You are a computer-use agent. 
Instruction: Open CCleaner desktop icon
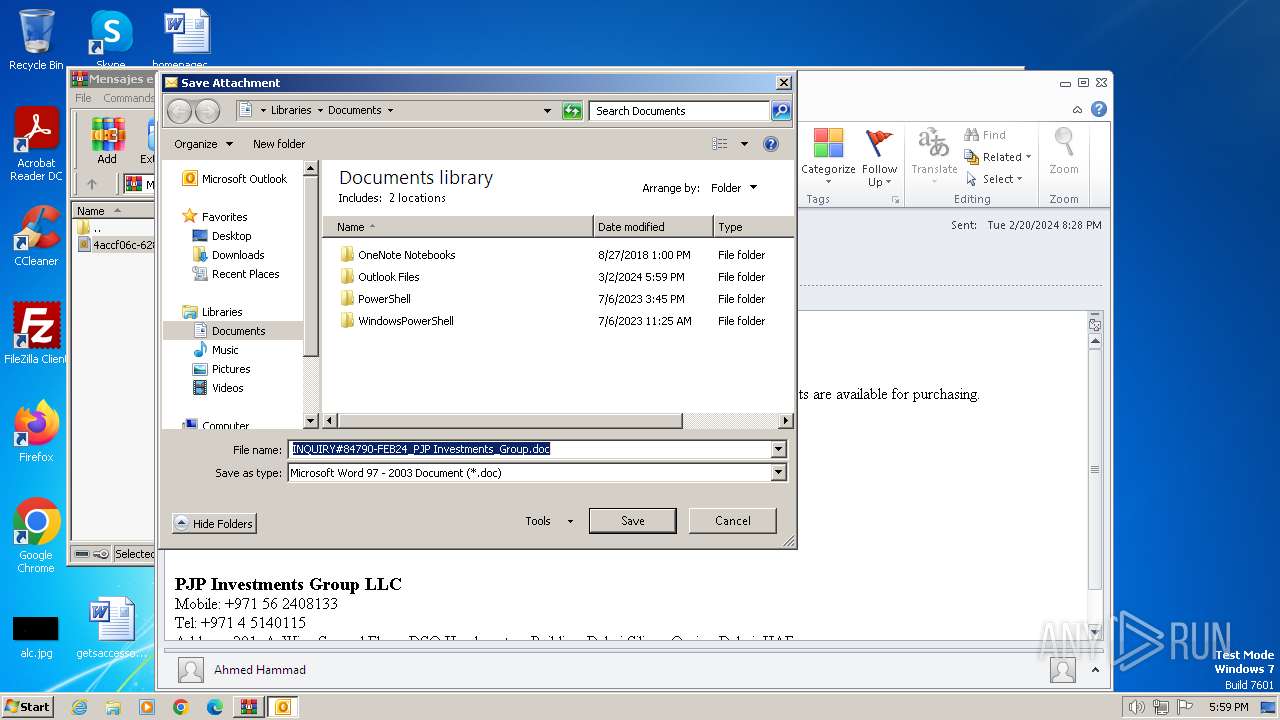[36, 236]
